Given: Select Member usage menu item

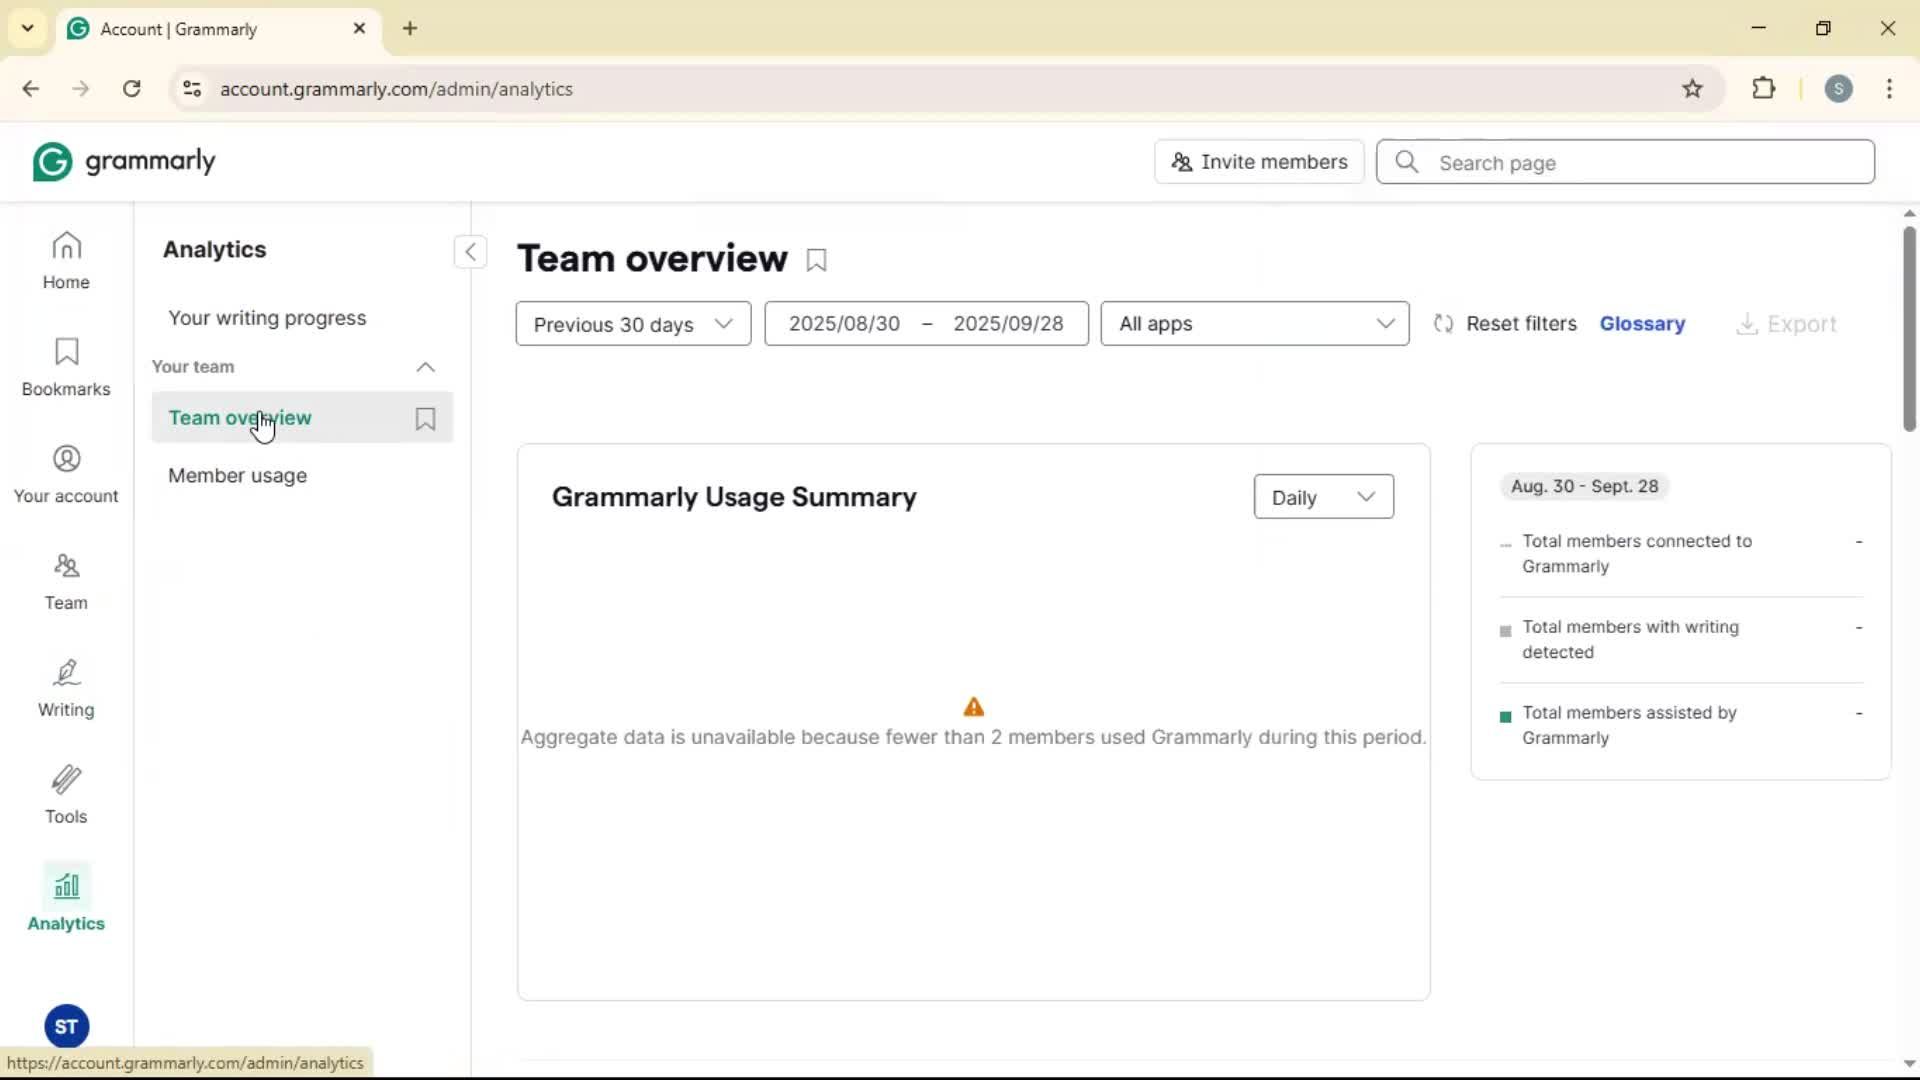Looking at the screenshot, I should [x=237, y=476].
